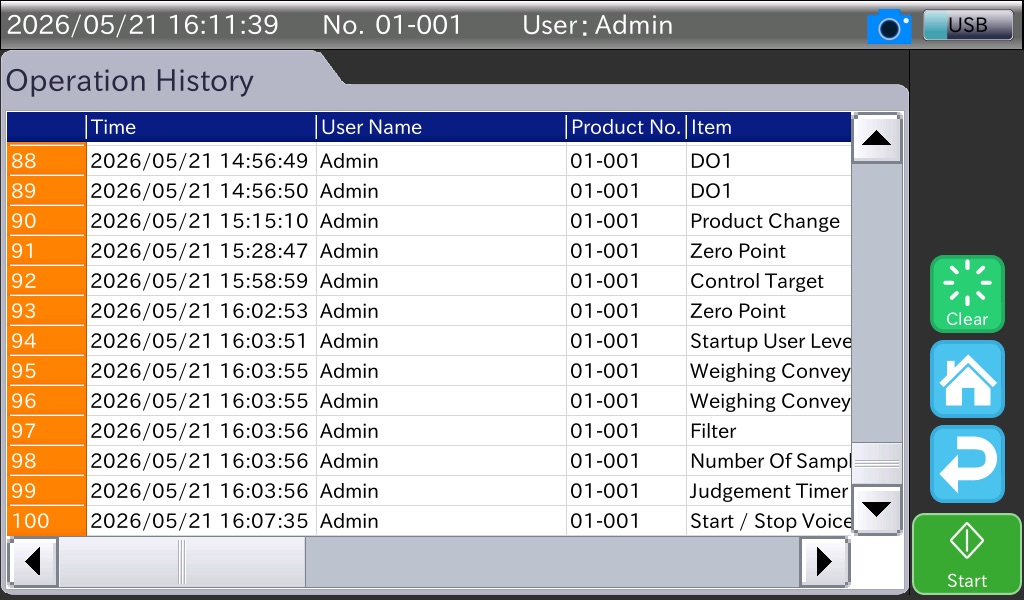Tap the USB indicator button
The height and width of the screenshot is (600, 1024).
(968, 25)
